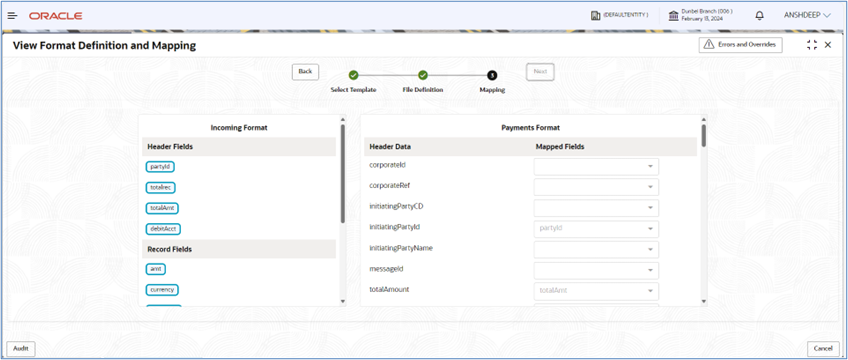The height and width of the screenshot is (360, 848).
Task: Select the totalrec header field chip
Action: click(x=161, y=188)
